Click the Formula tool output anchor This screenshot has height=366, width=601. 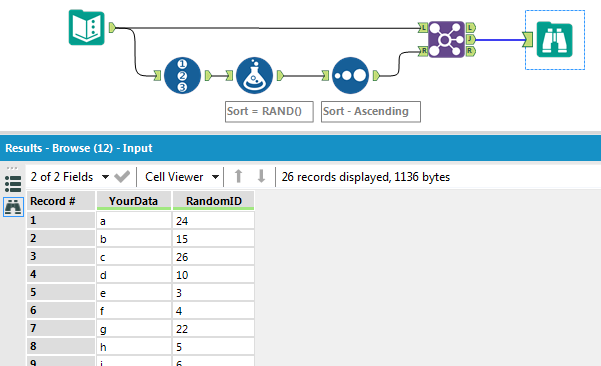tap(280, 75)
